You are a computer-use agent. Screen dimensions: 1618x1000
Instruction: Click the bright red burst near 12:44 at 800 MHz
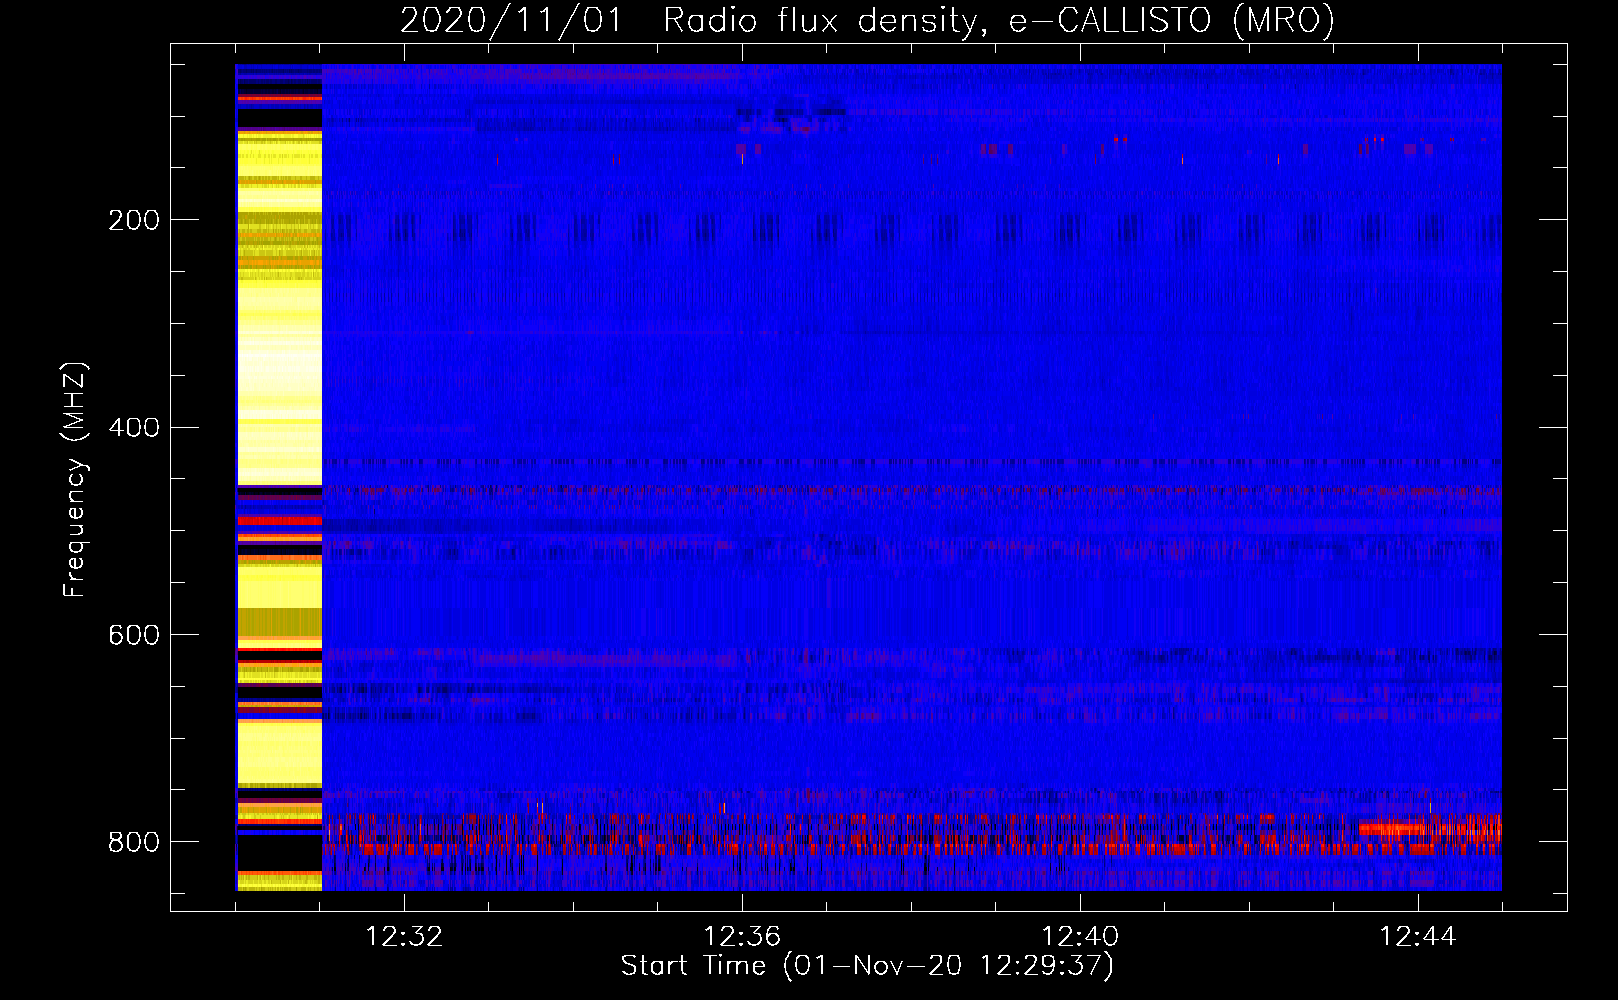coord(1430,828)
